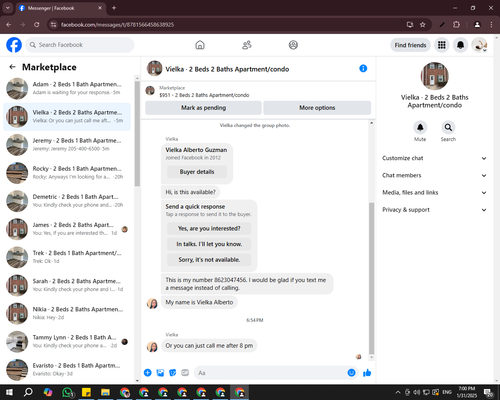The height and width of the screenshot is (400, 500).
Task: Click the conversation list scrollbar
Action: pos(137,133)
